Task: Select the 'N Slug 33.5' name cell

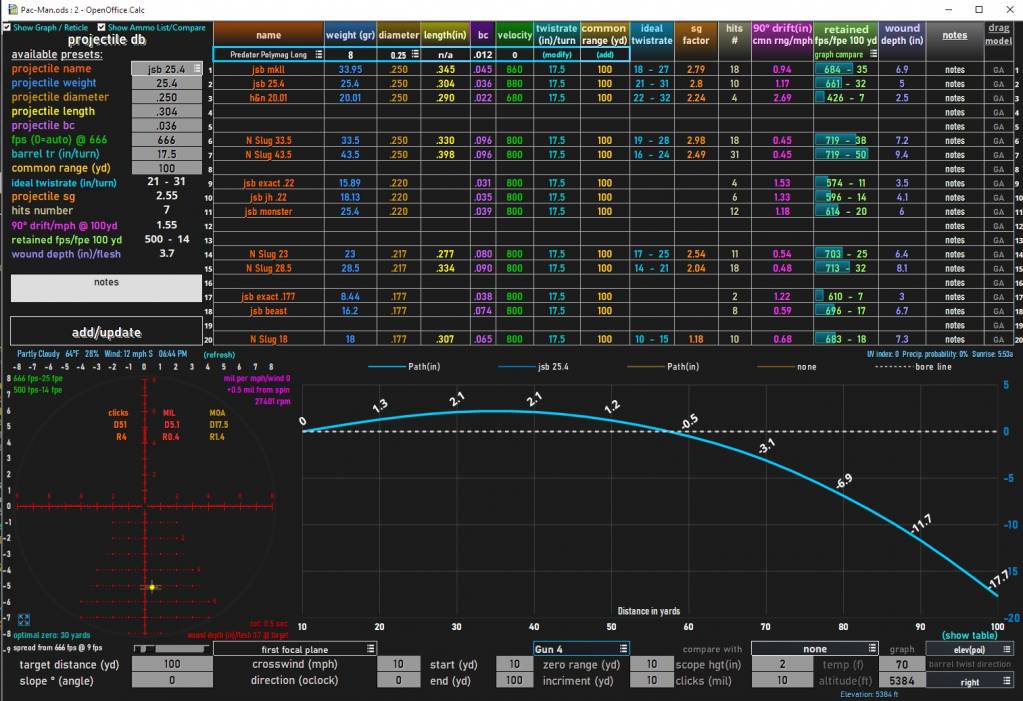Action: [268, 140]
